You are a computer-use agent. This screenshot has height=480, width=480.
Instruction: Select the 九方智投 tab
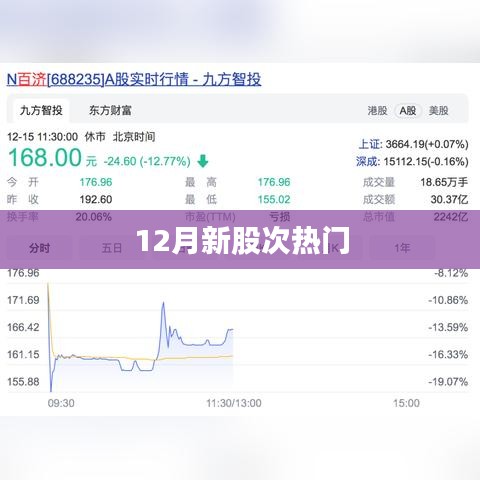pos(41,110)
